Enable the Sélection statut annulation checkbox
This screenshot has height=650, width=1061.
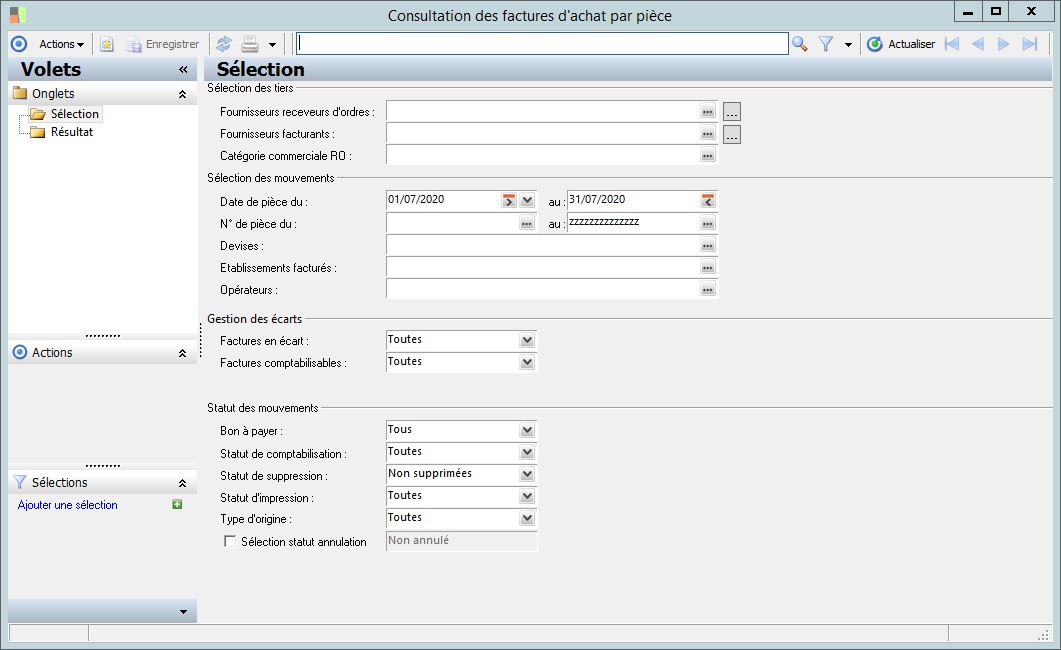point(231,541)
